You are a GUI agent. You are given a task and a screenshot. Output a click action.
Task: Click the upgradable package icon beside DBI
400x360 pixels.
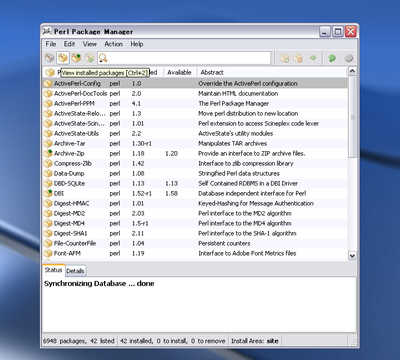click(48, 193)
